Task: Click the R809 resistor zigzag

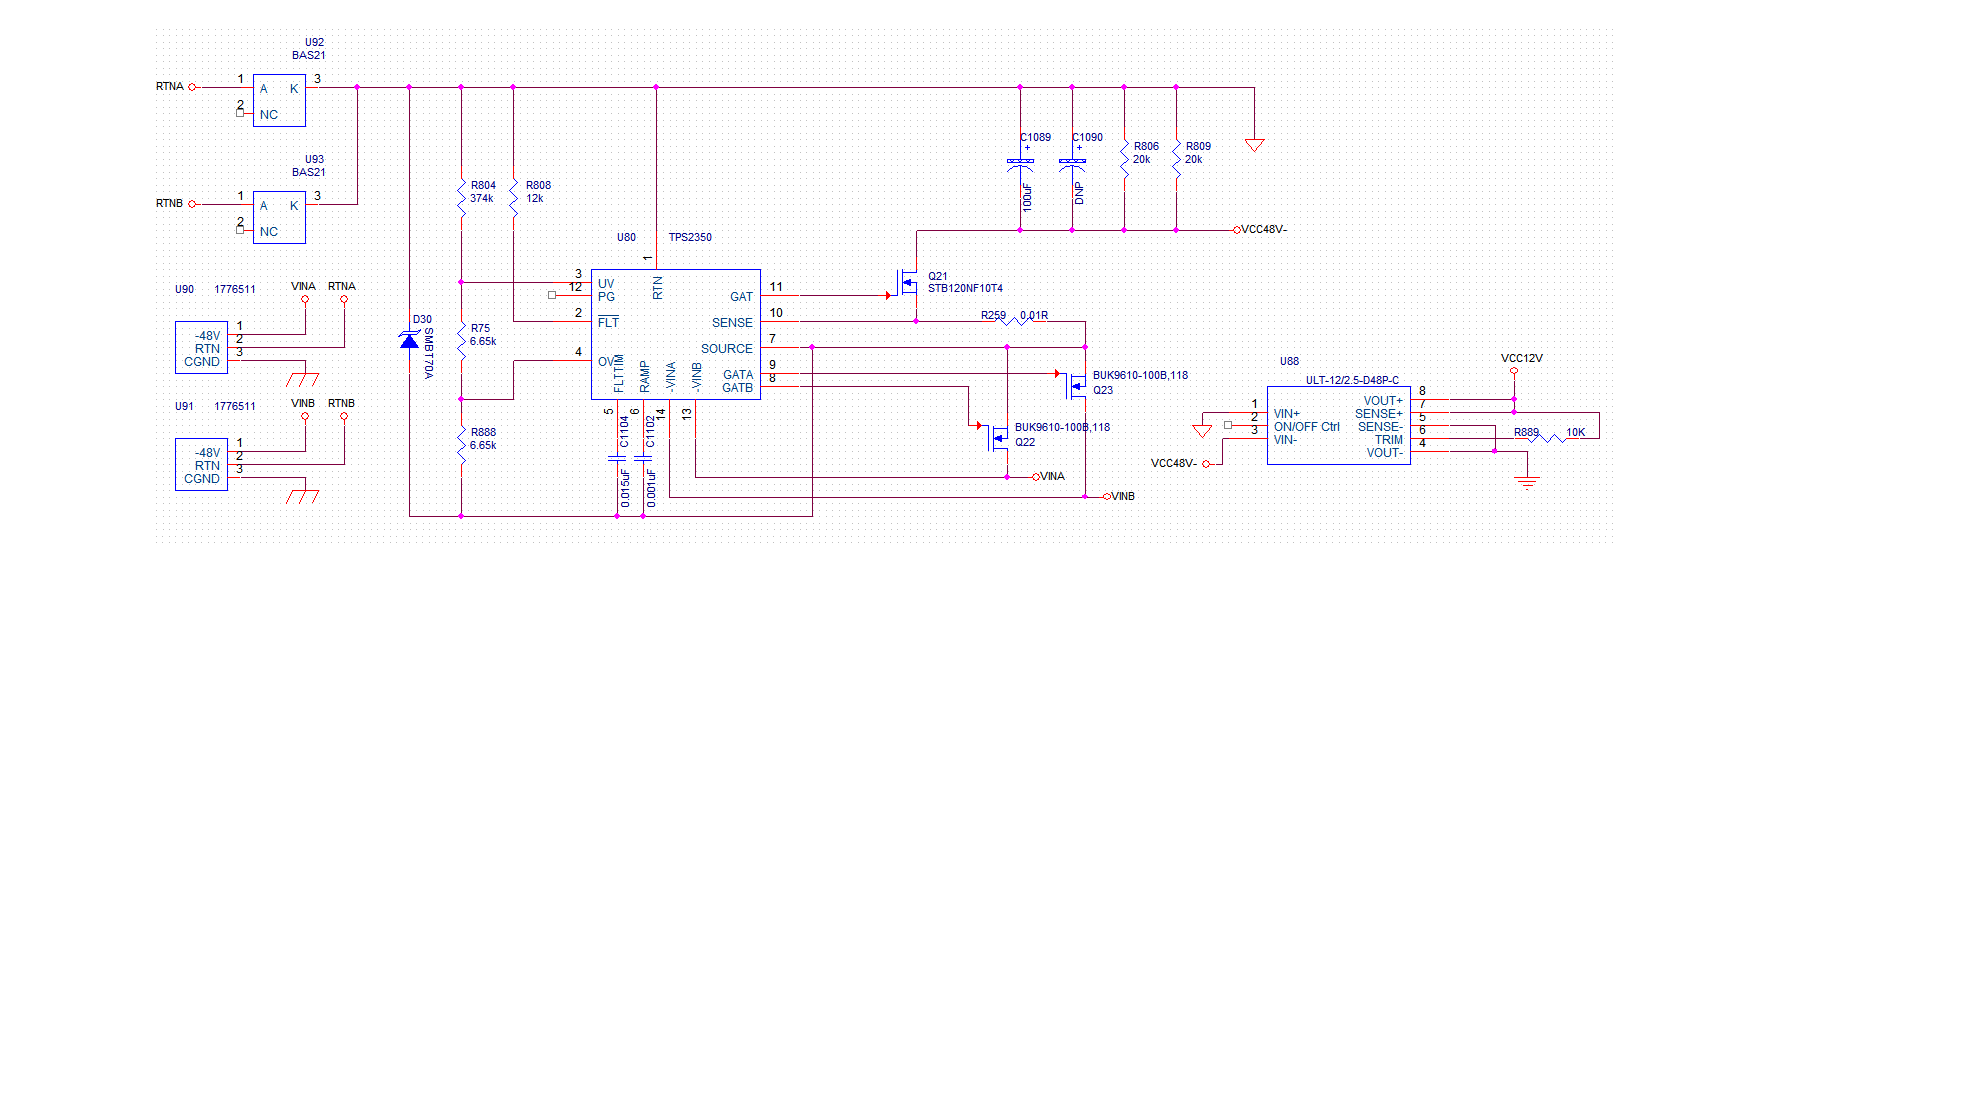Action: pos(1176,159)
